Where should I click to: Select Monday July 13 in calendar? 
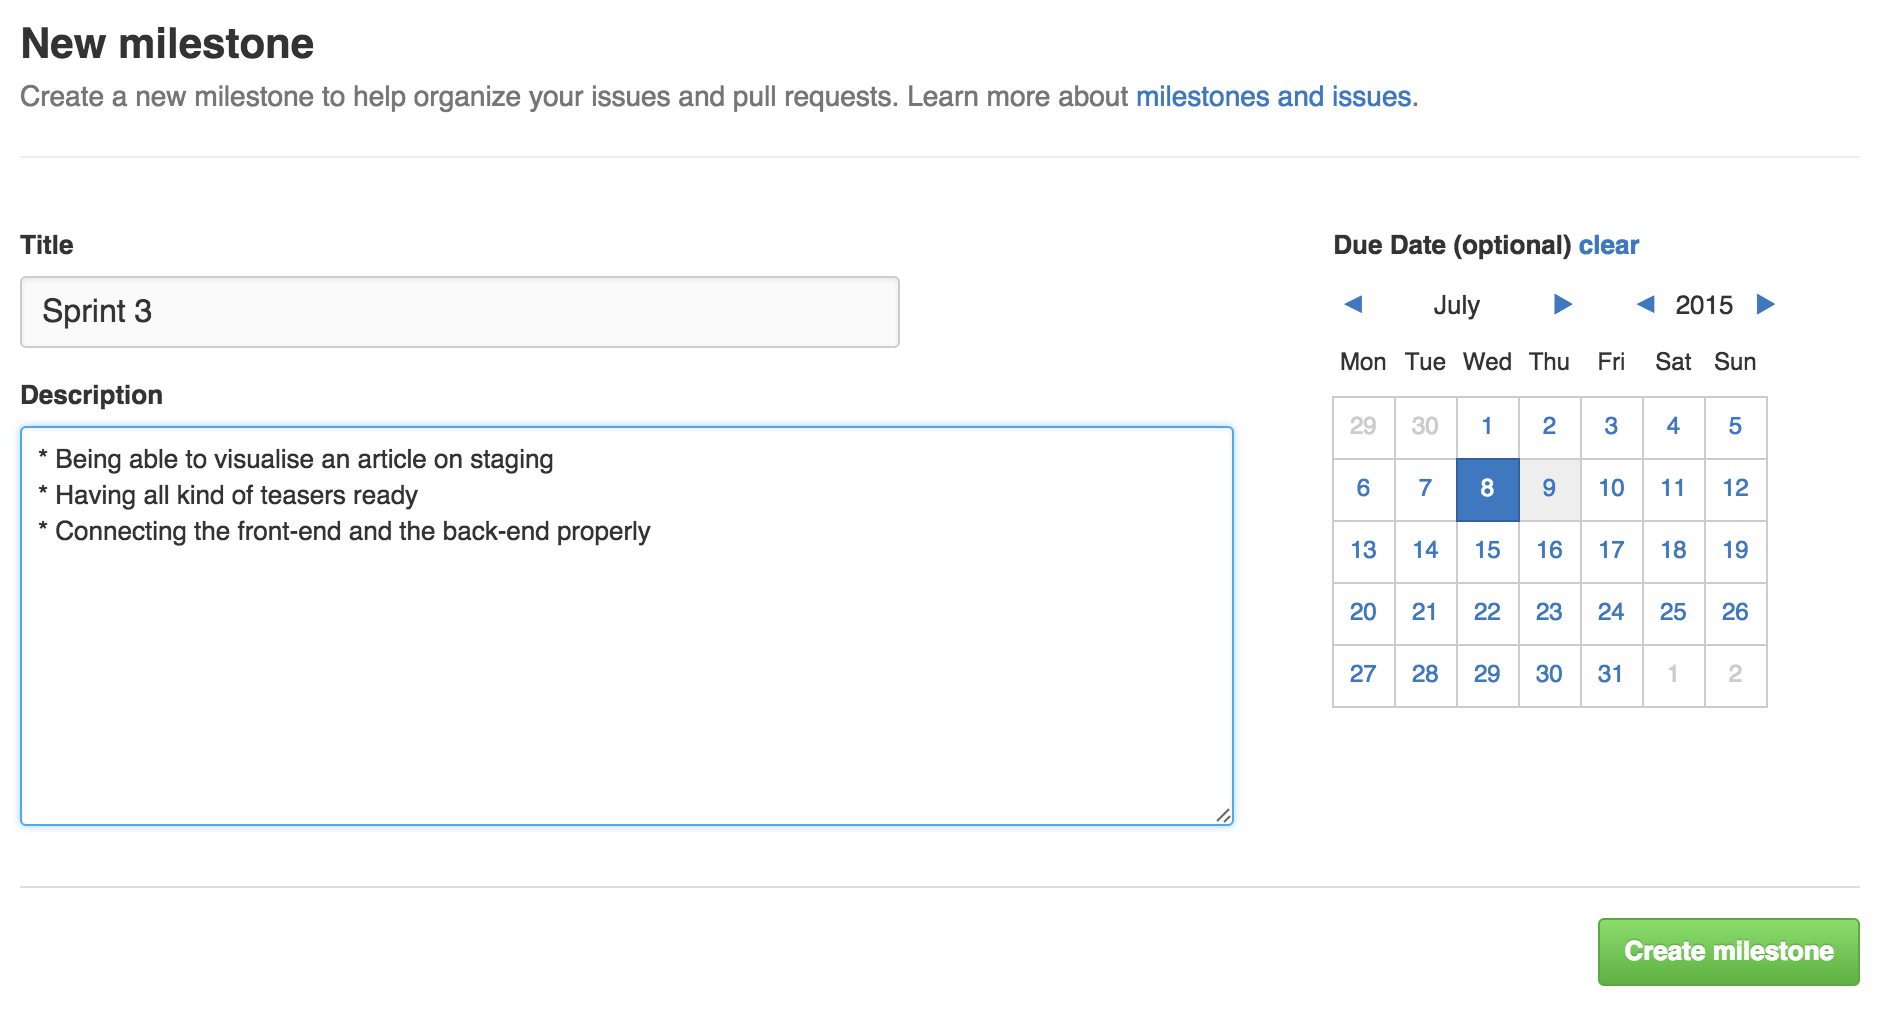coord(1363,551)
